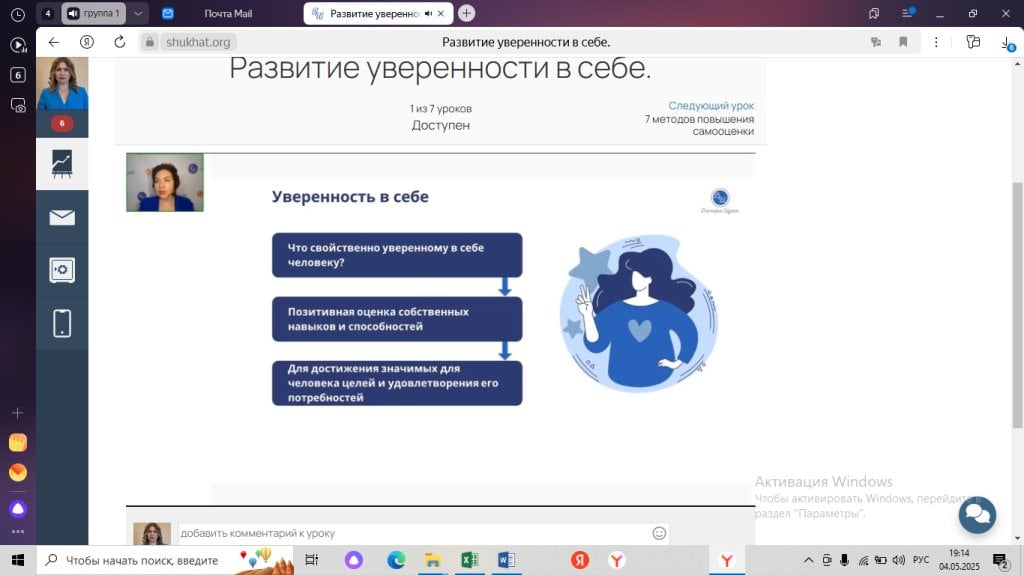This screenshot has width=1024, height=575.
Task: Reload the current page
Action: [x=120, y=42]
